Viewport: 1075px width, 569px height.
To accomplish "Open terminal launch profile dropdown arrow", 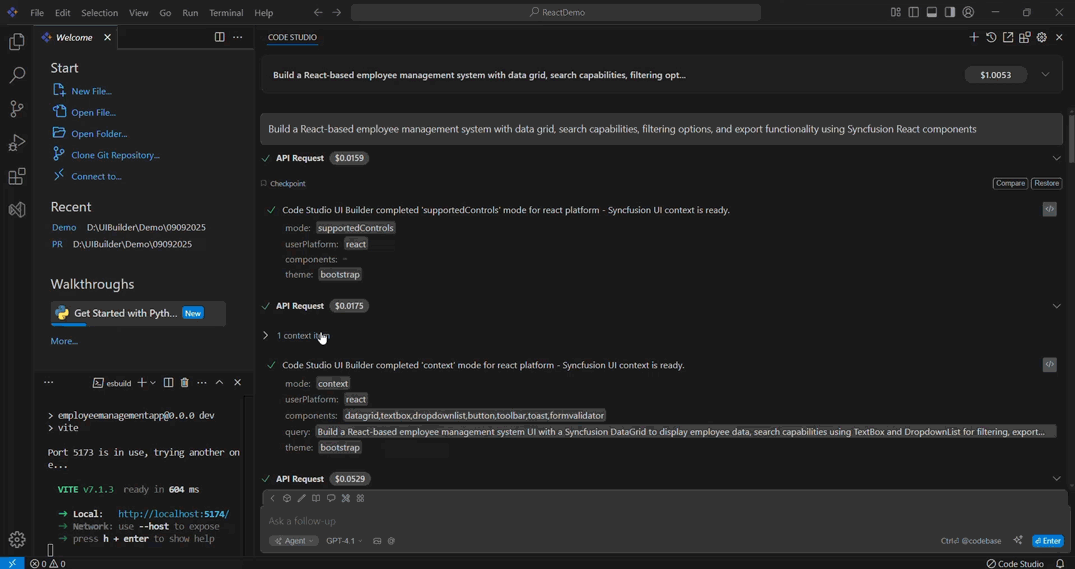I will tap(153, 383).
